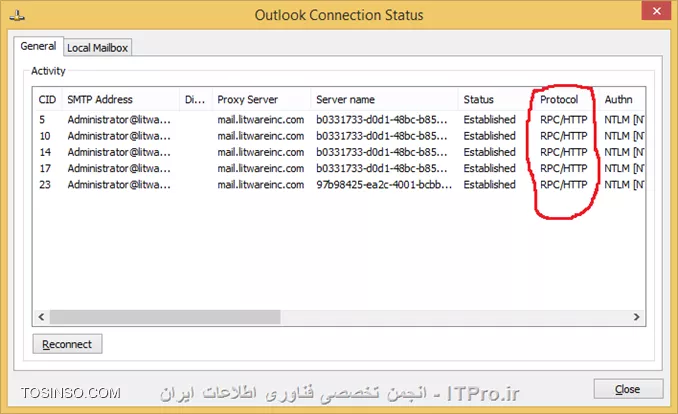Switch to the Local Mailbox tab
The width and height of the screenshot is (678, 414).
[x=97, y=48]
